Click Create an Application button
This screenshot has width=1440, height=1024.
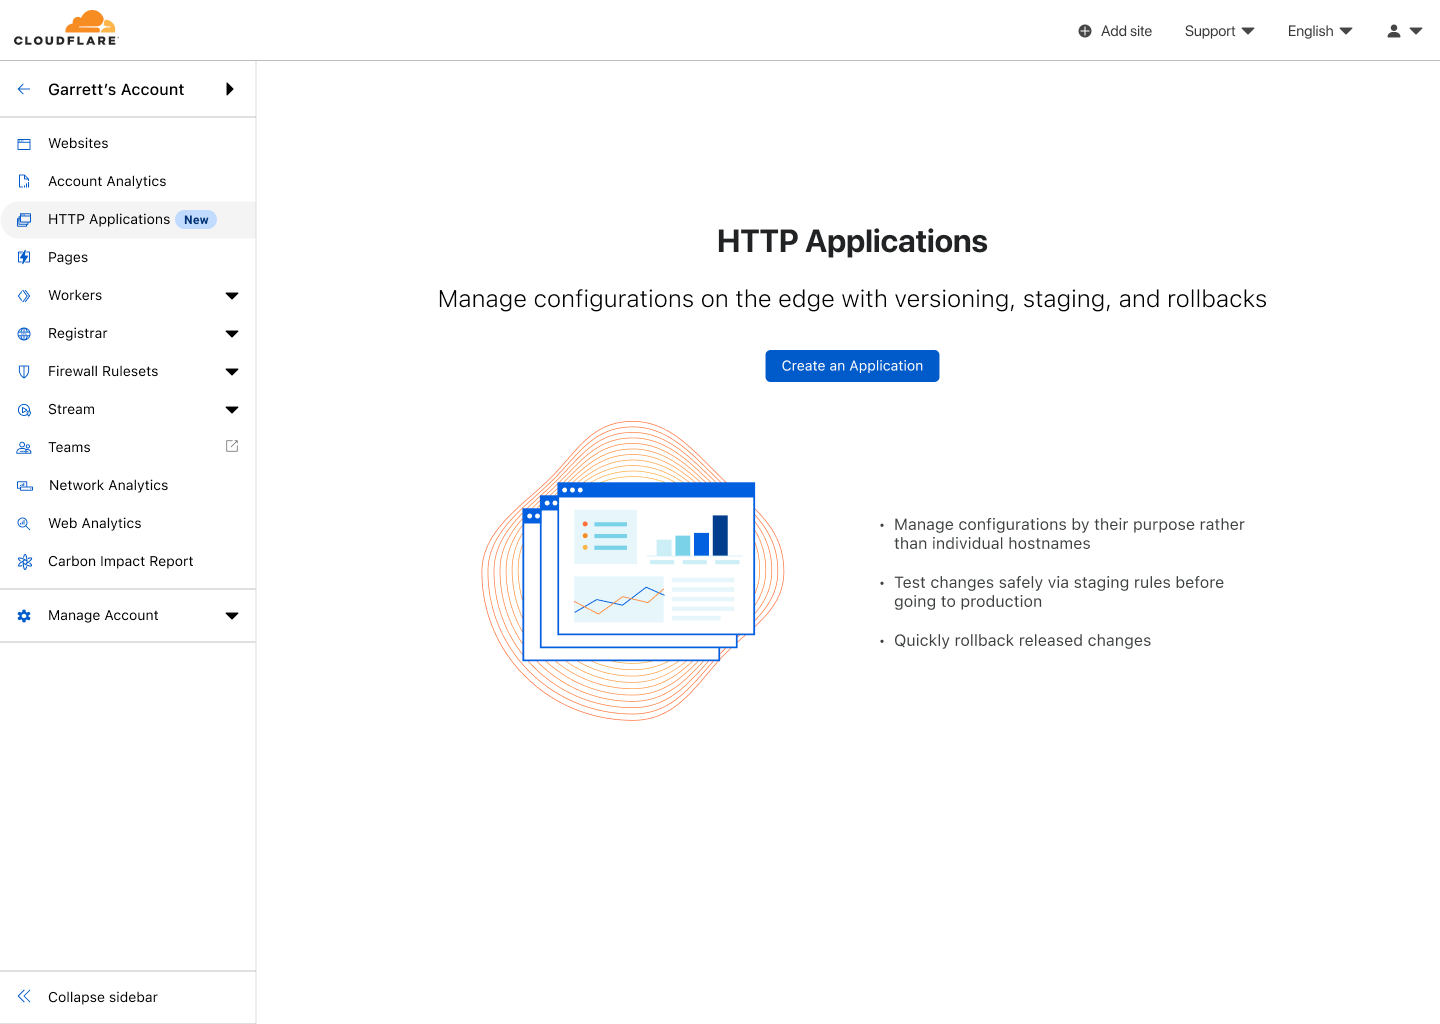point(852,366)
